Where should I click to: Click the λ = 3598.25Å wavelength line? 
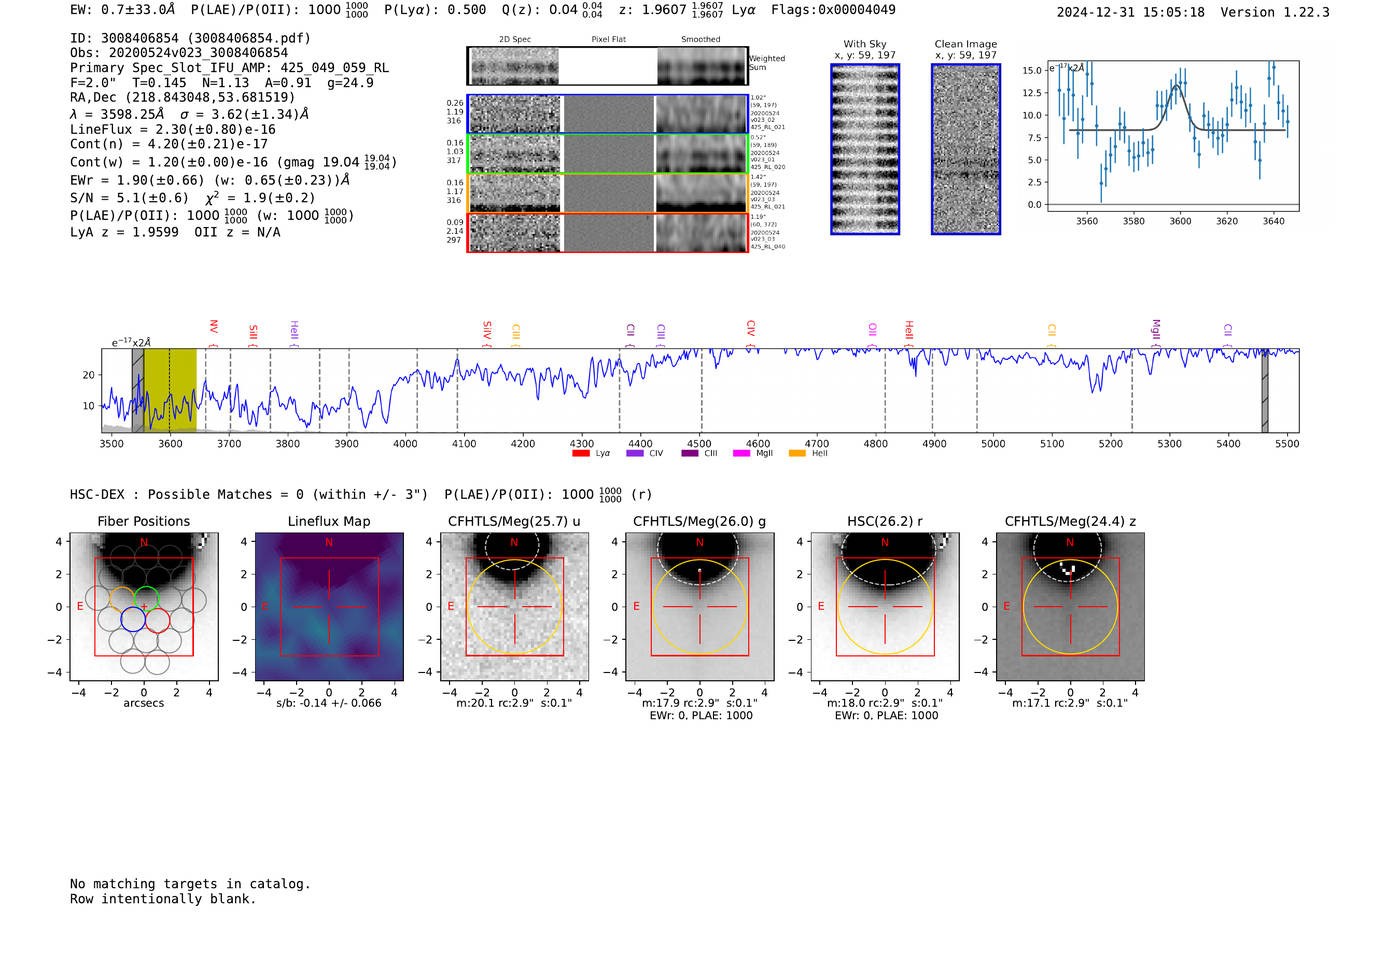point(189,114)
